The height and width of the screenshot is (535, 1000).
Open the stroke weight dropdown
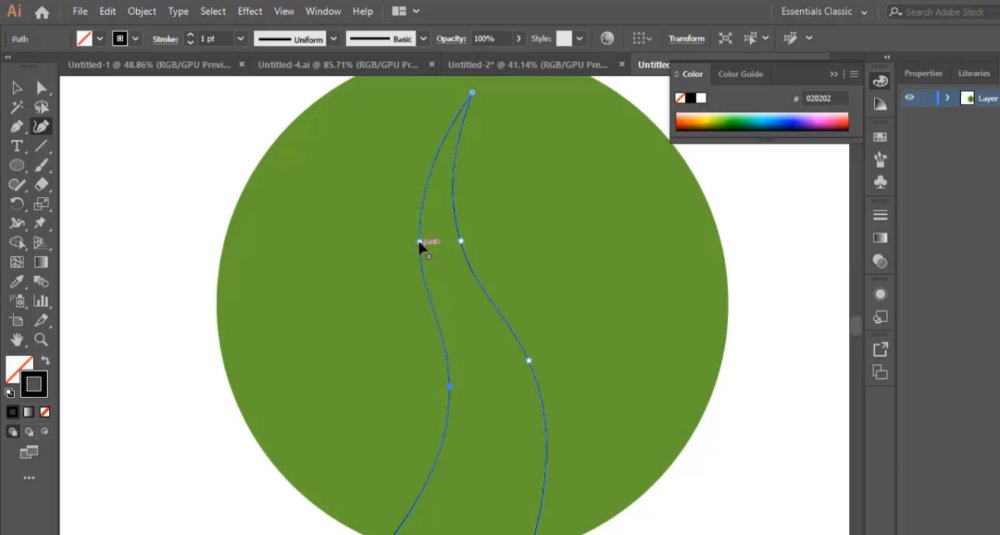(240, 39)
